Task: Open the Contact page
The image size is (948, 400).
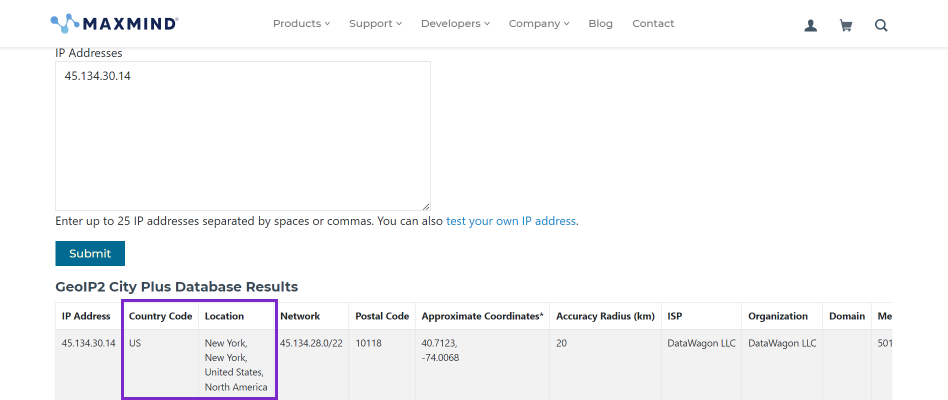Action: tap(653, 24)
